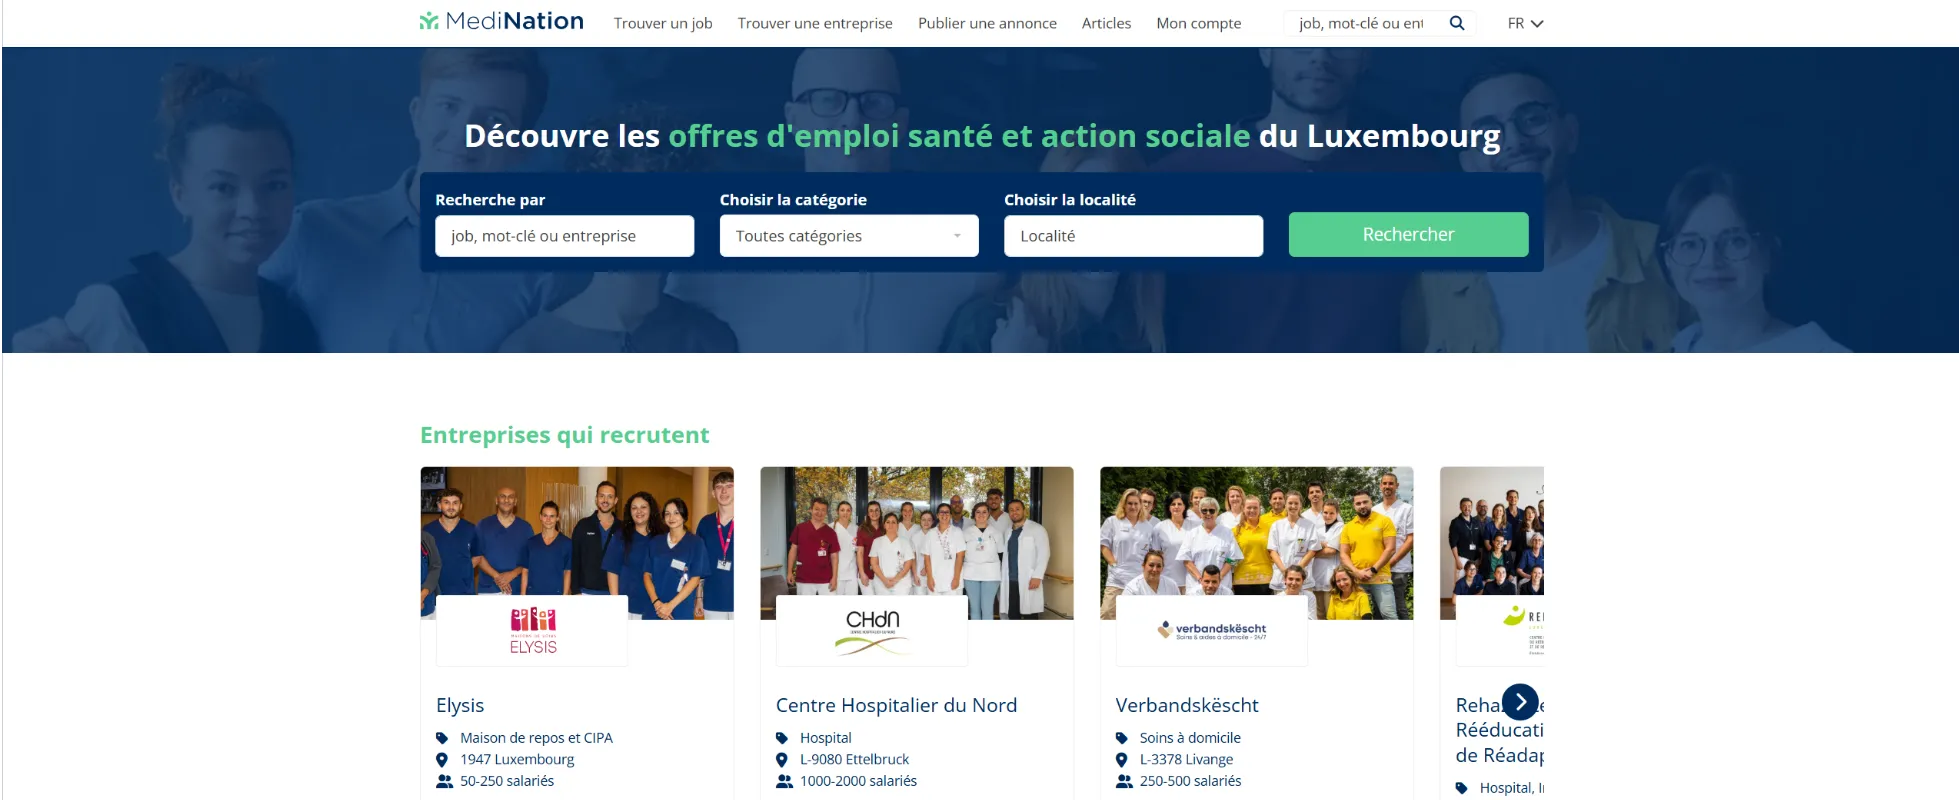Focus the job, mot-clé ou entreprise hero field

[564, 236]
